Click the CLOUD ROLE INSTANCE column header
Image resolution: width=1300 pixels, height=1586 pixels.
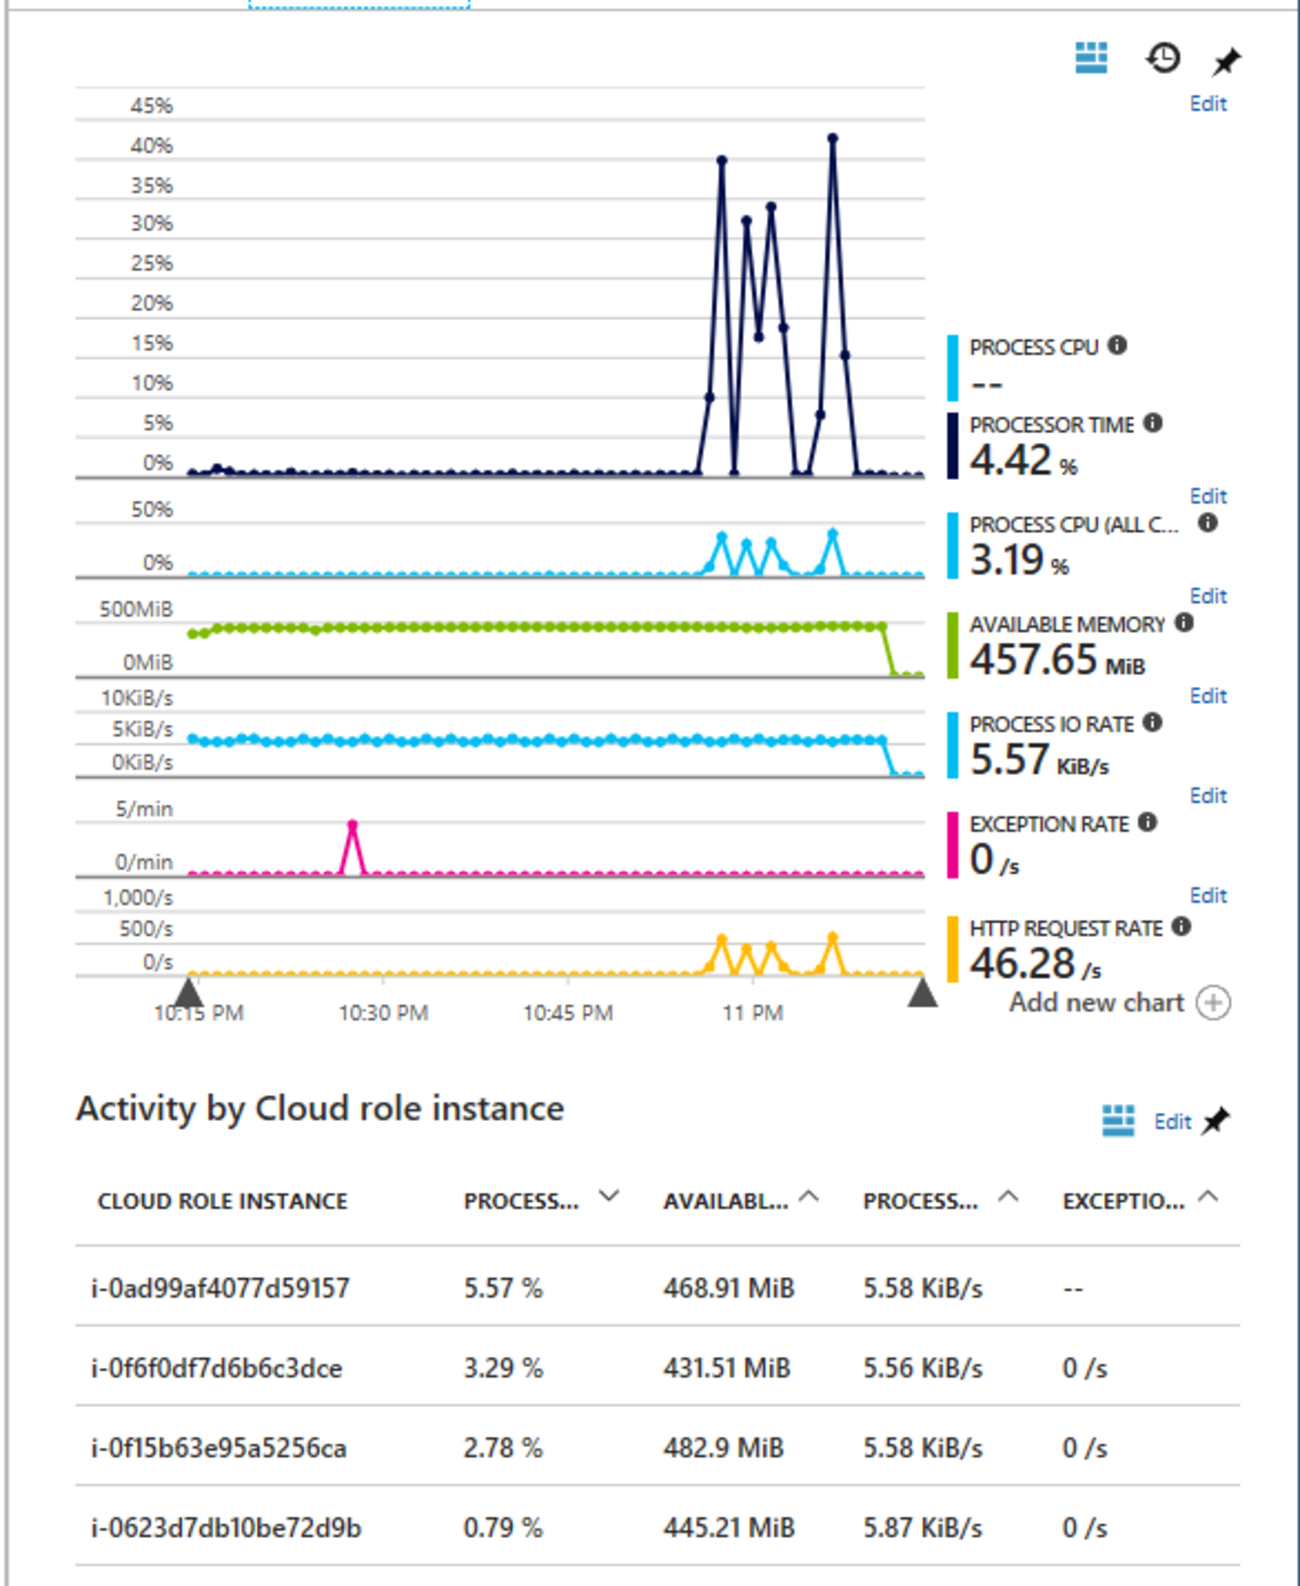point(222,1201)
